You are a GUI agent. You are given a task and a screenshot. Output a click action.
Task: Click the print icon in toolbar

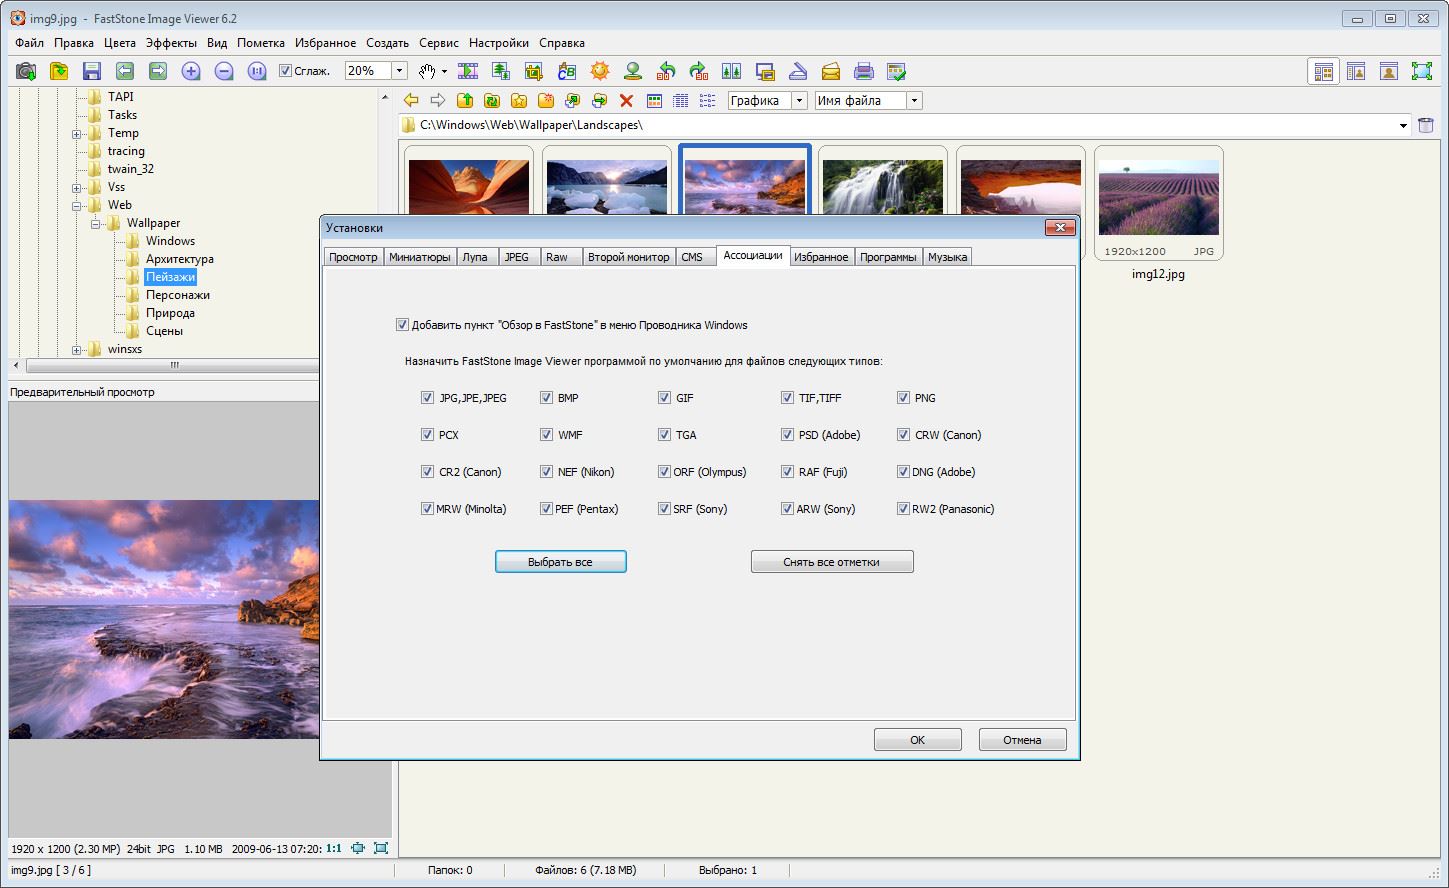click(x=864, y=71)
